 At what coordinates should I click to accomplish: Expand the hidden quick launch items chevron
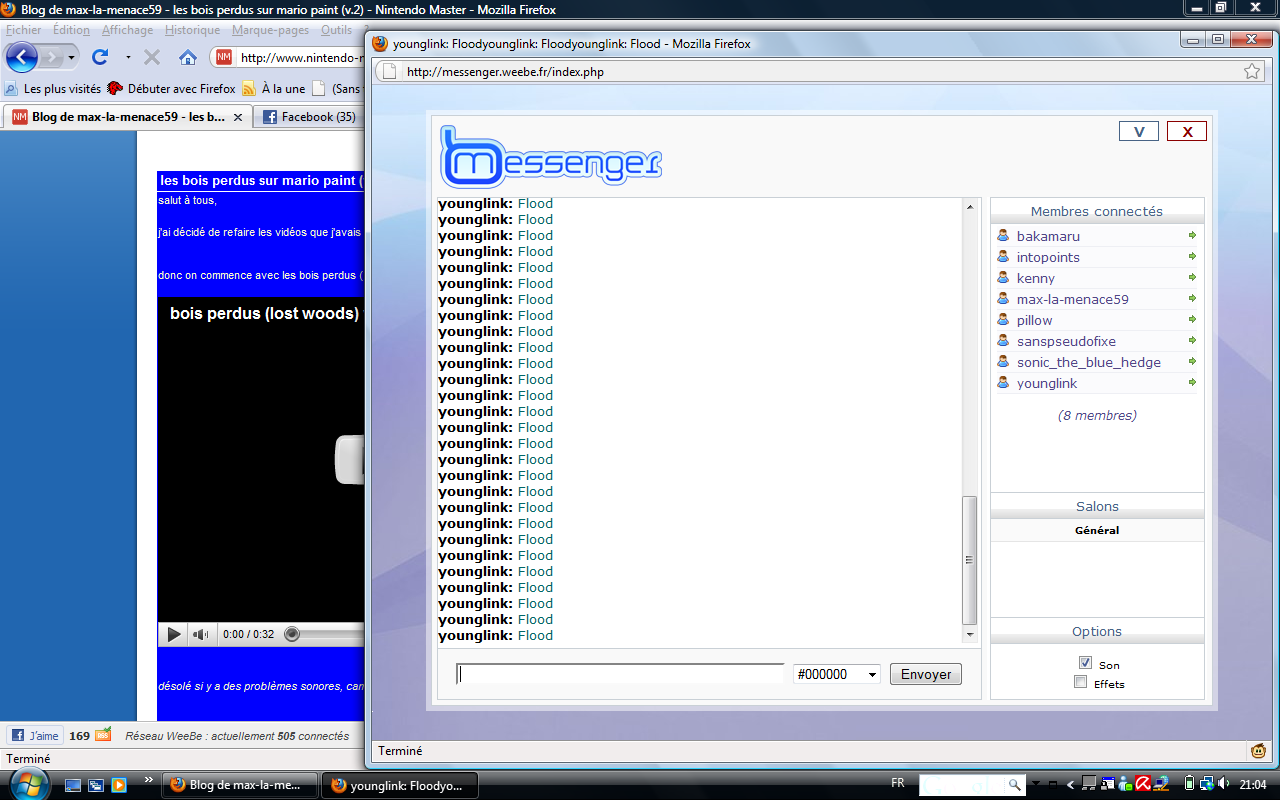click(149, 779)
